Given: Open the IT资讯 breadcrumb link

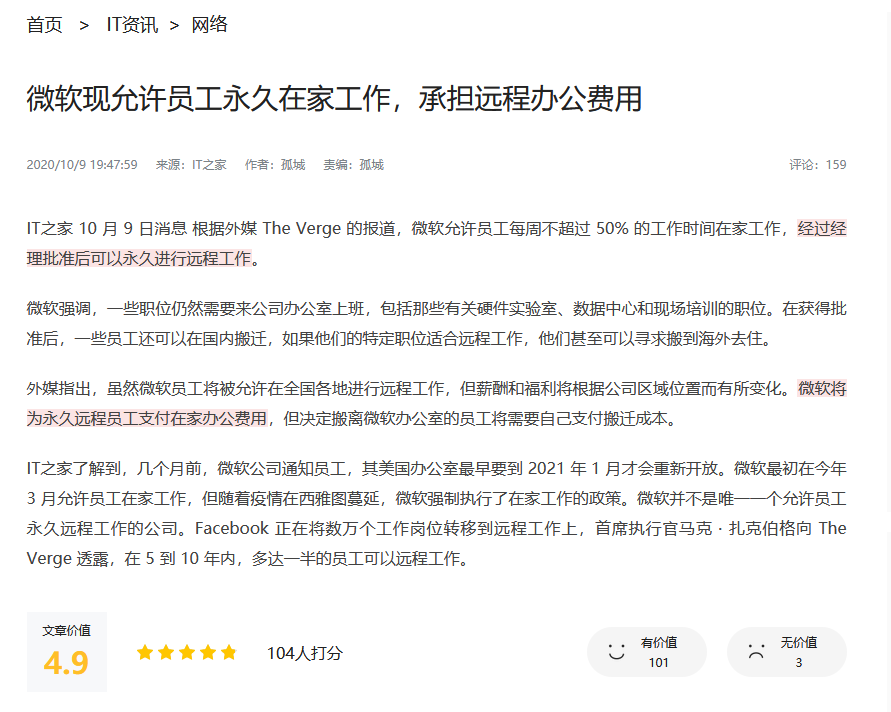Looking at the screenshot, I should [x=132, y=25].
